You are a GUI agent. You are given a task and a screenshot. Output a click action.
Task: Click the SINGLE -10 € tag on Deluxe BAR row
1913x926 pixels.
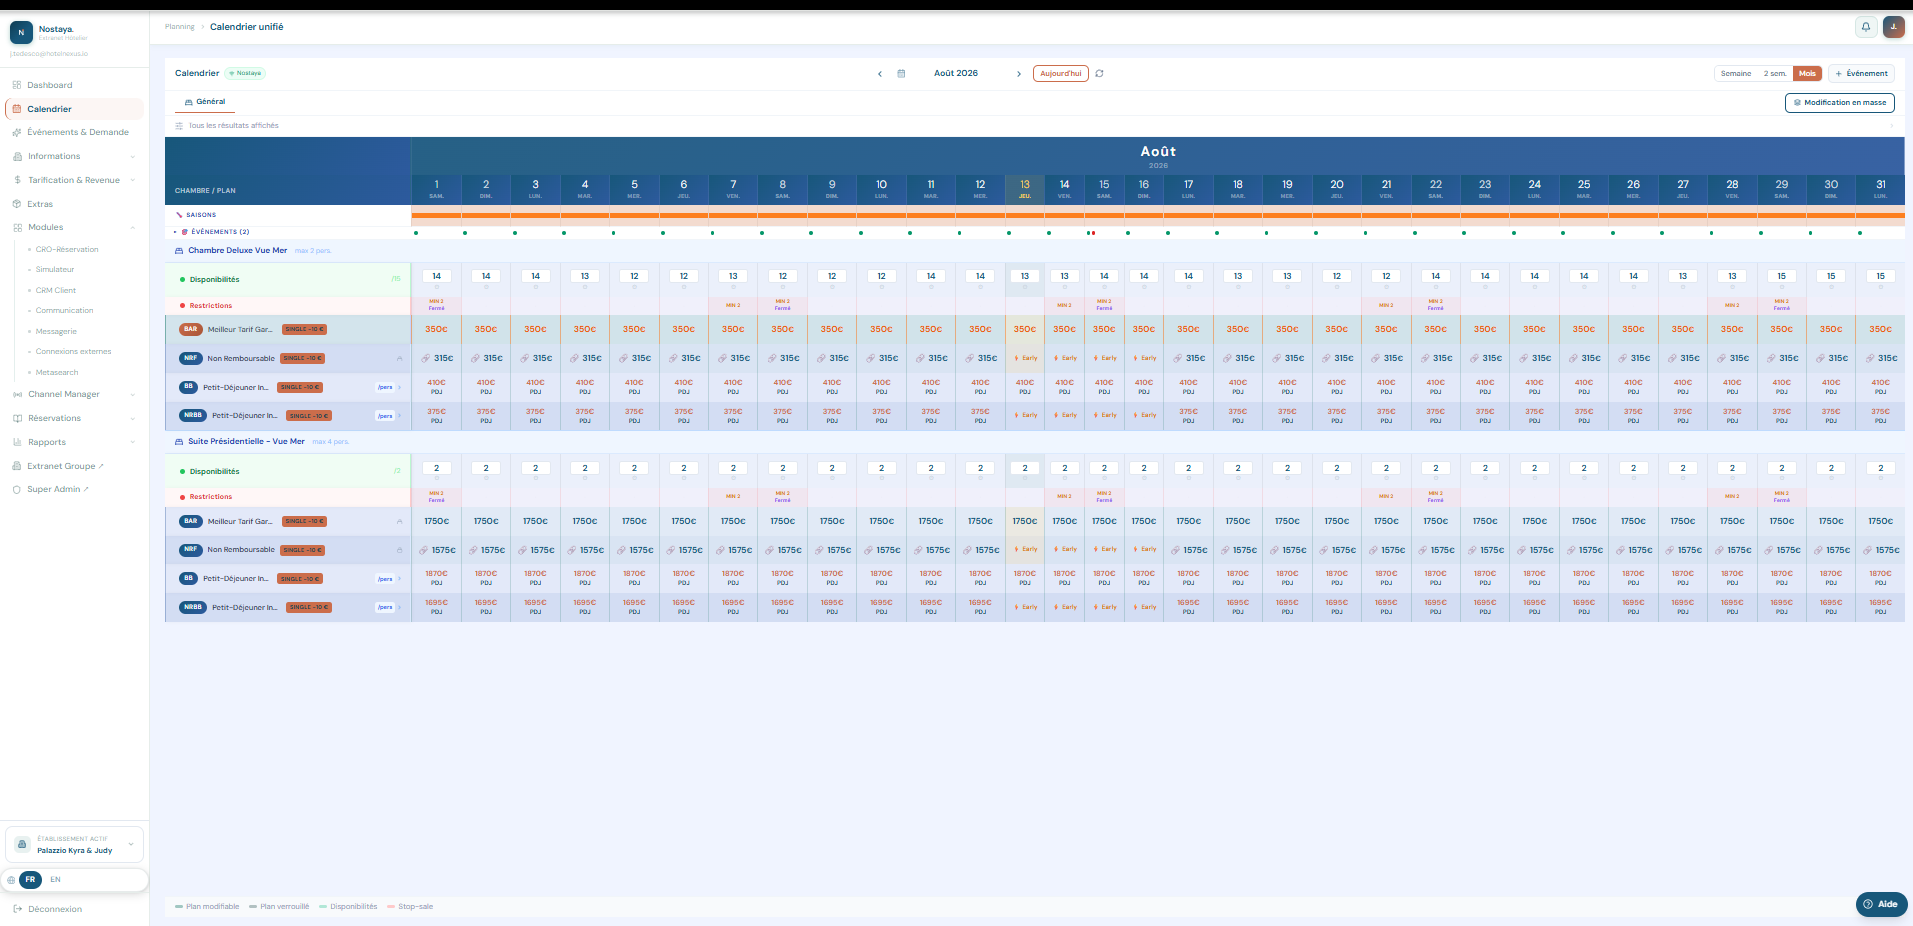[304, 329]
